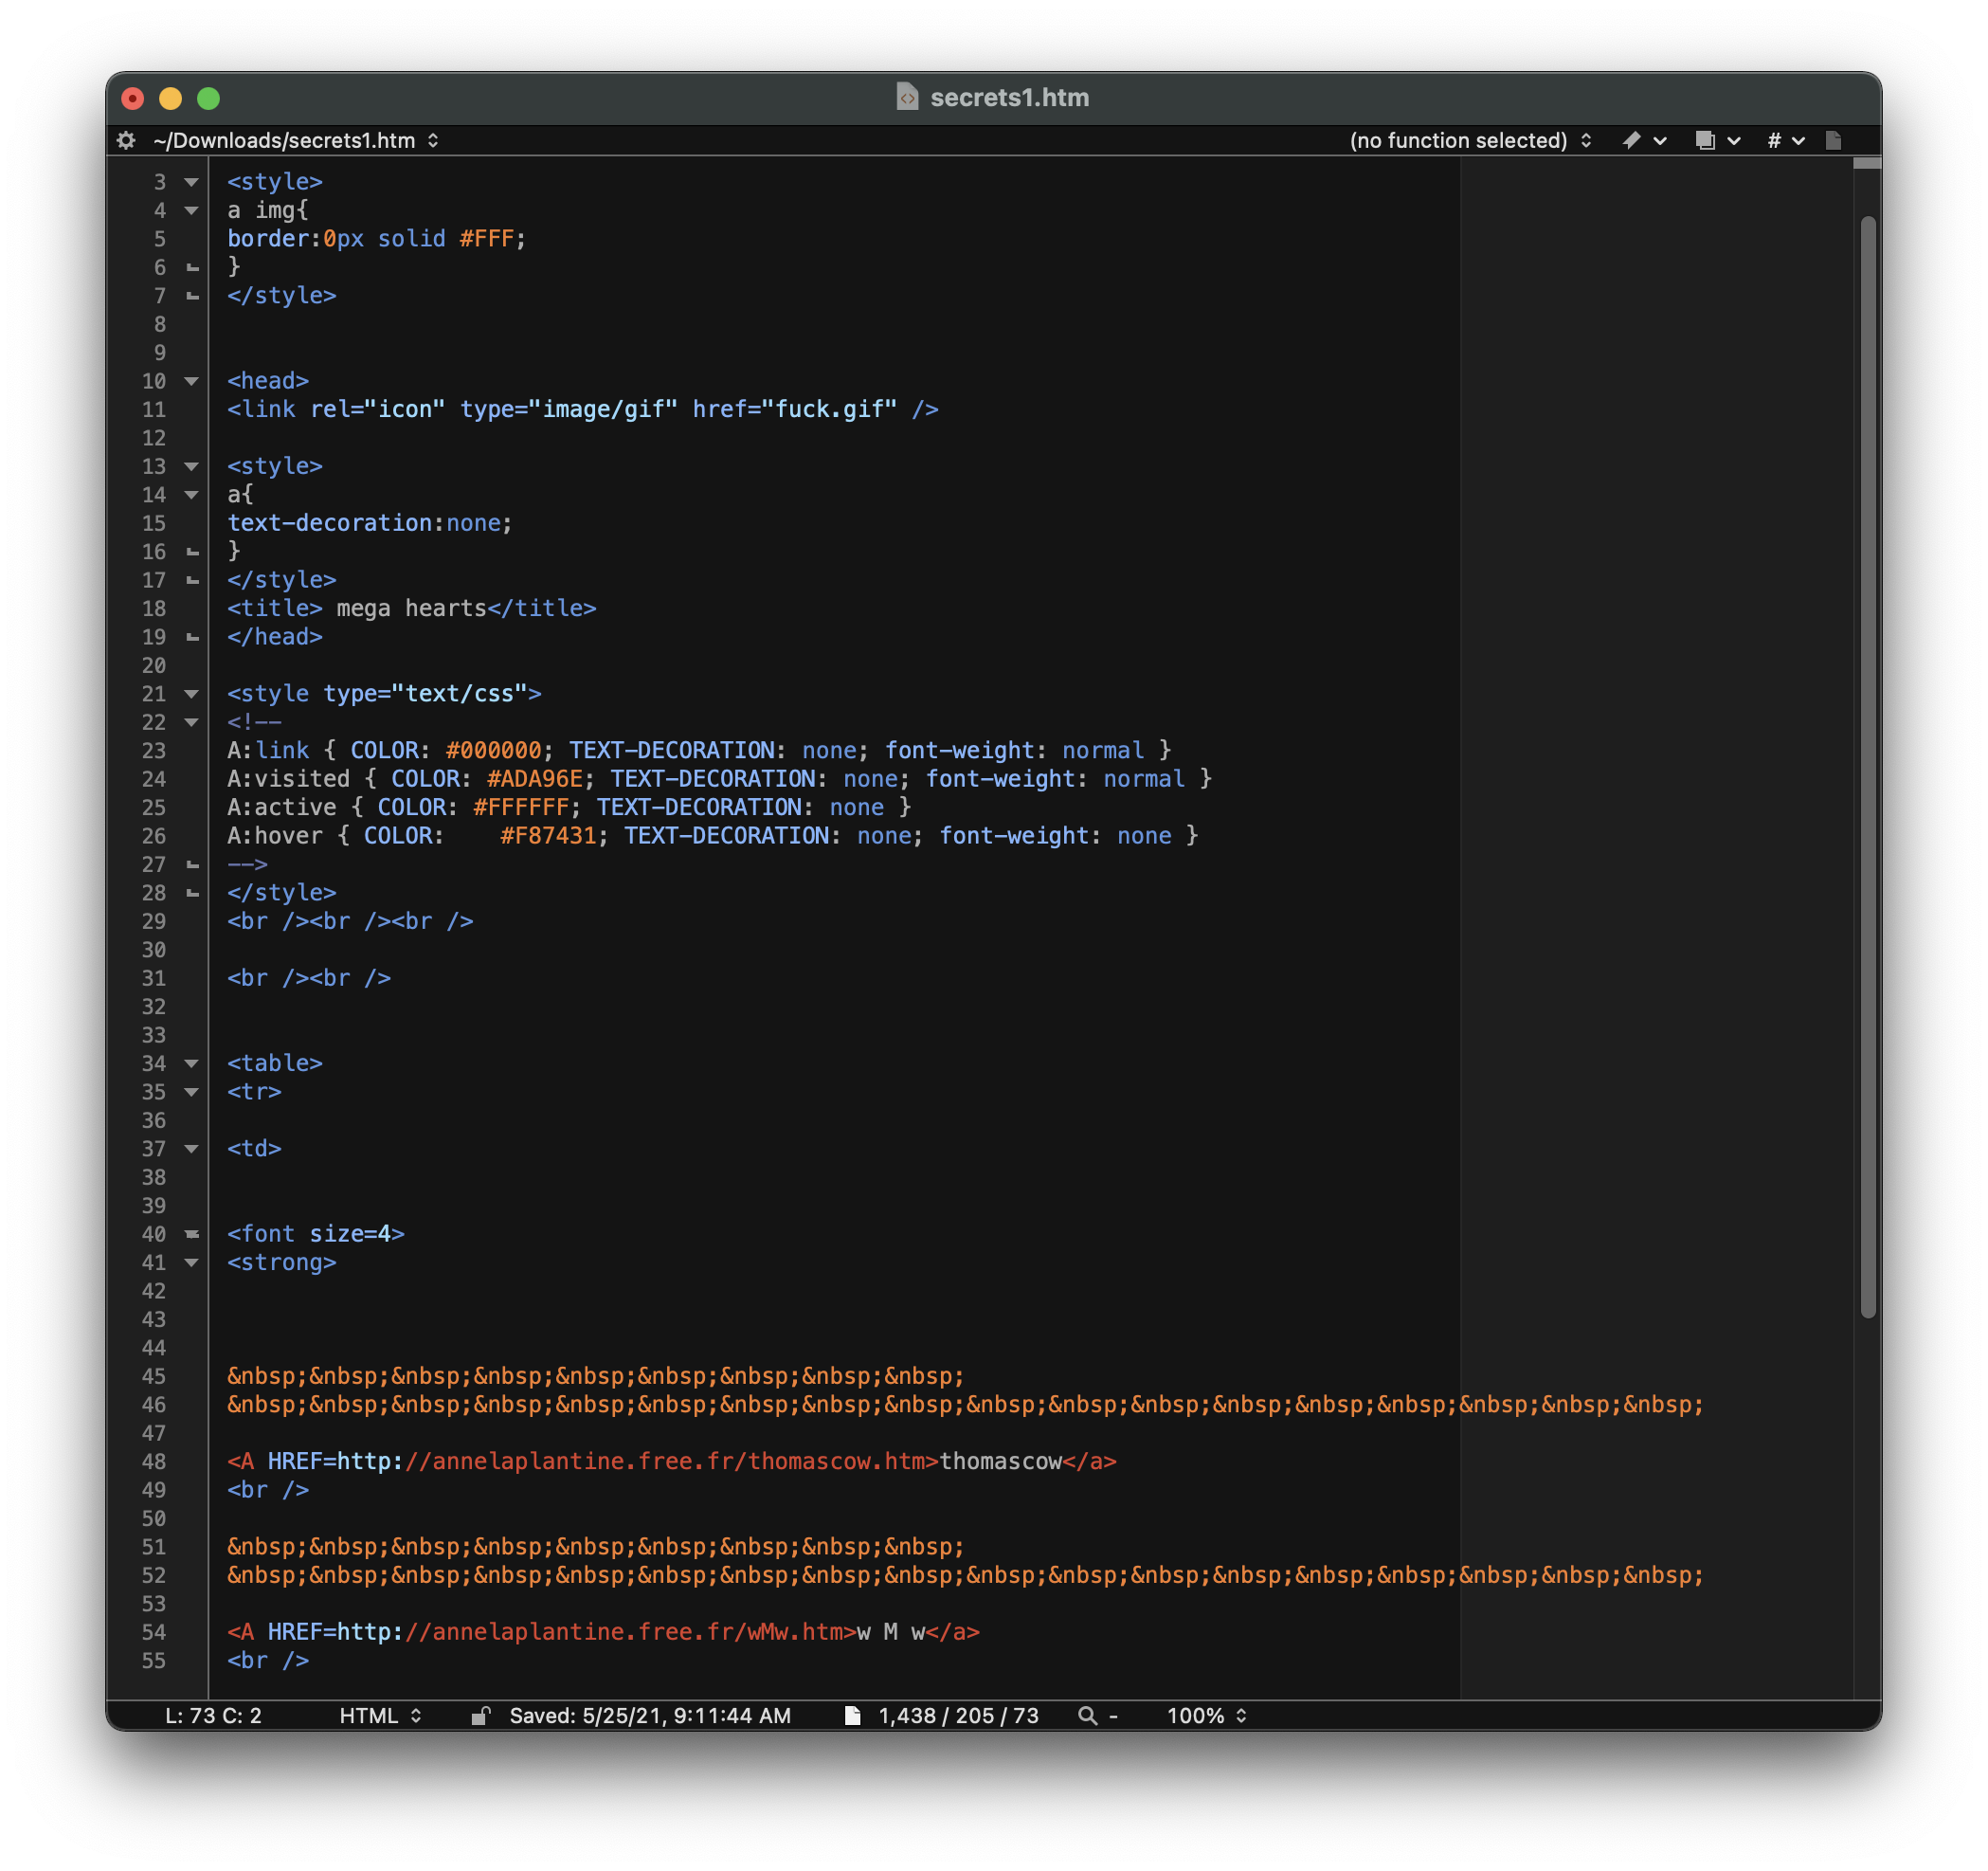This screenshot has width=1988, height=1871.
Task: Click the line number navigation # icon
Action: (x=1774, y=141)
